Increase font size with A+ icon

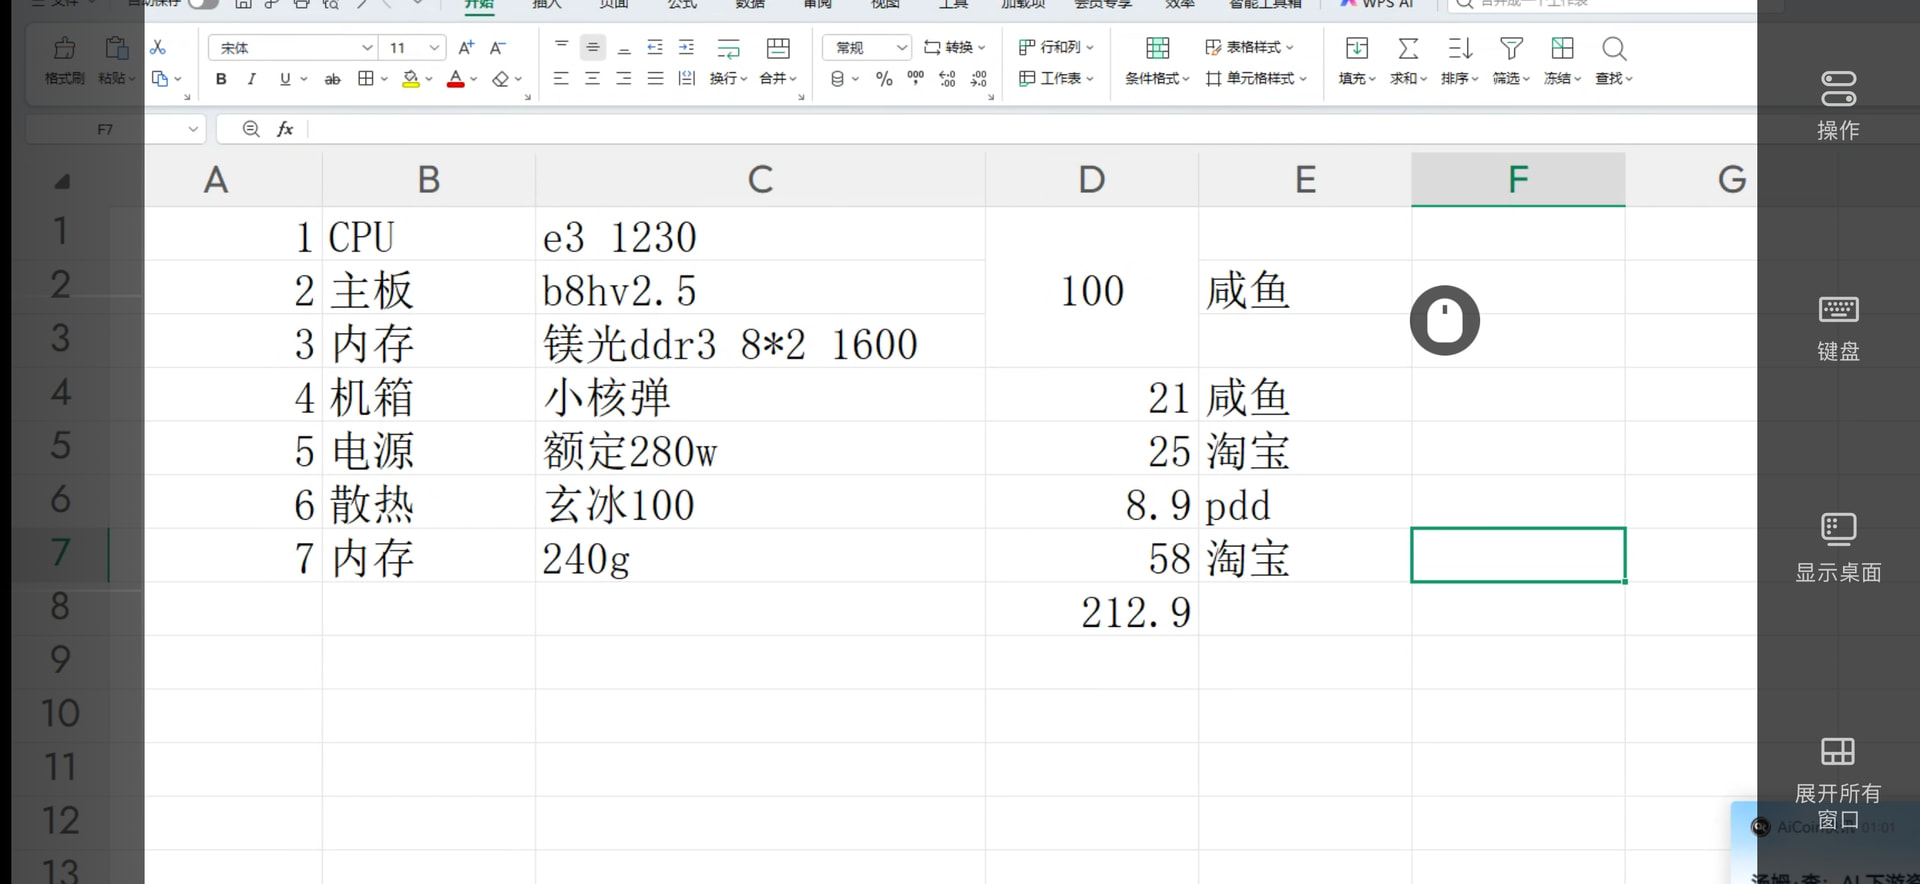[466, 47]
